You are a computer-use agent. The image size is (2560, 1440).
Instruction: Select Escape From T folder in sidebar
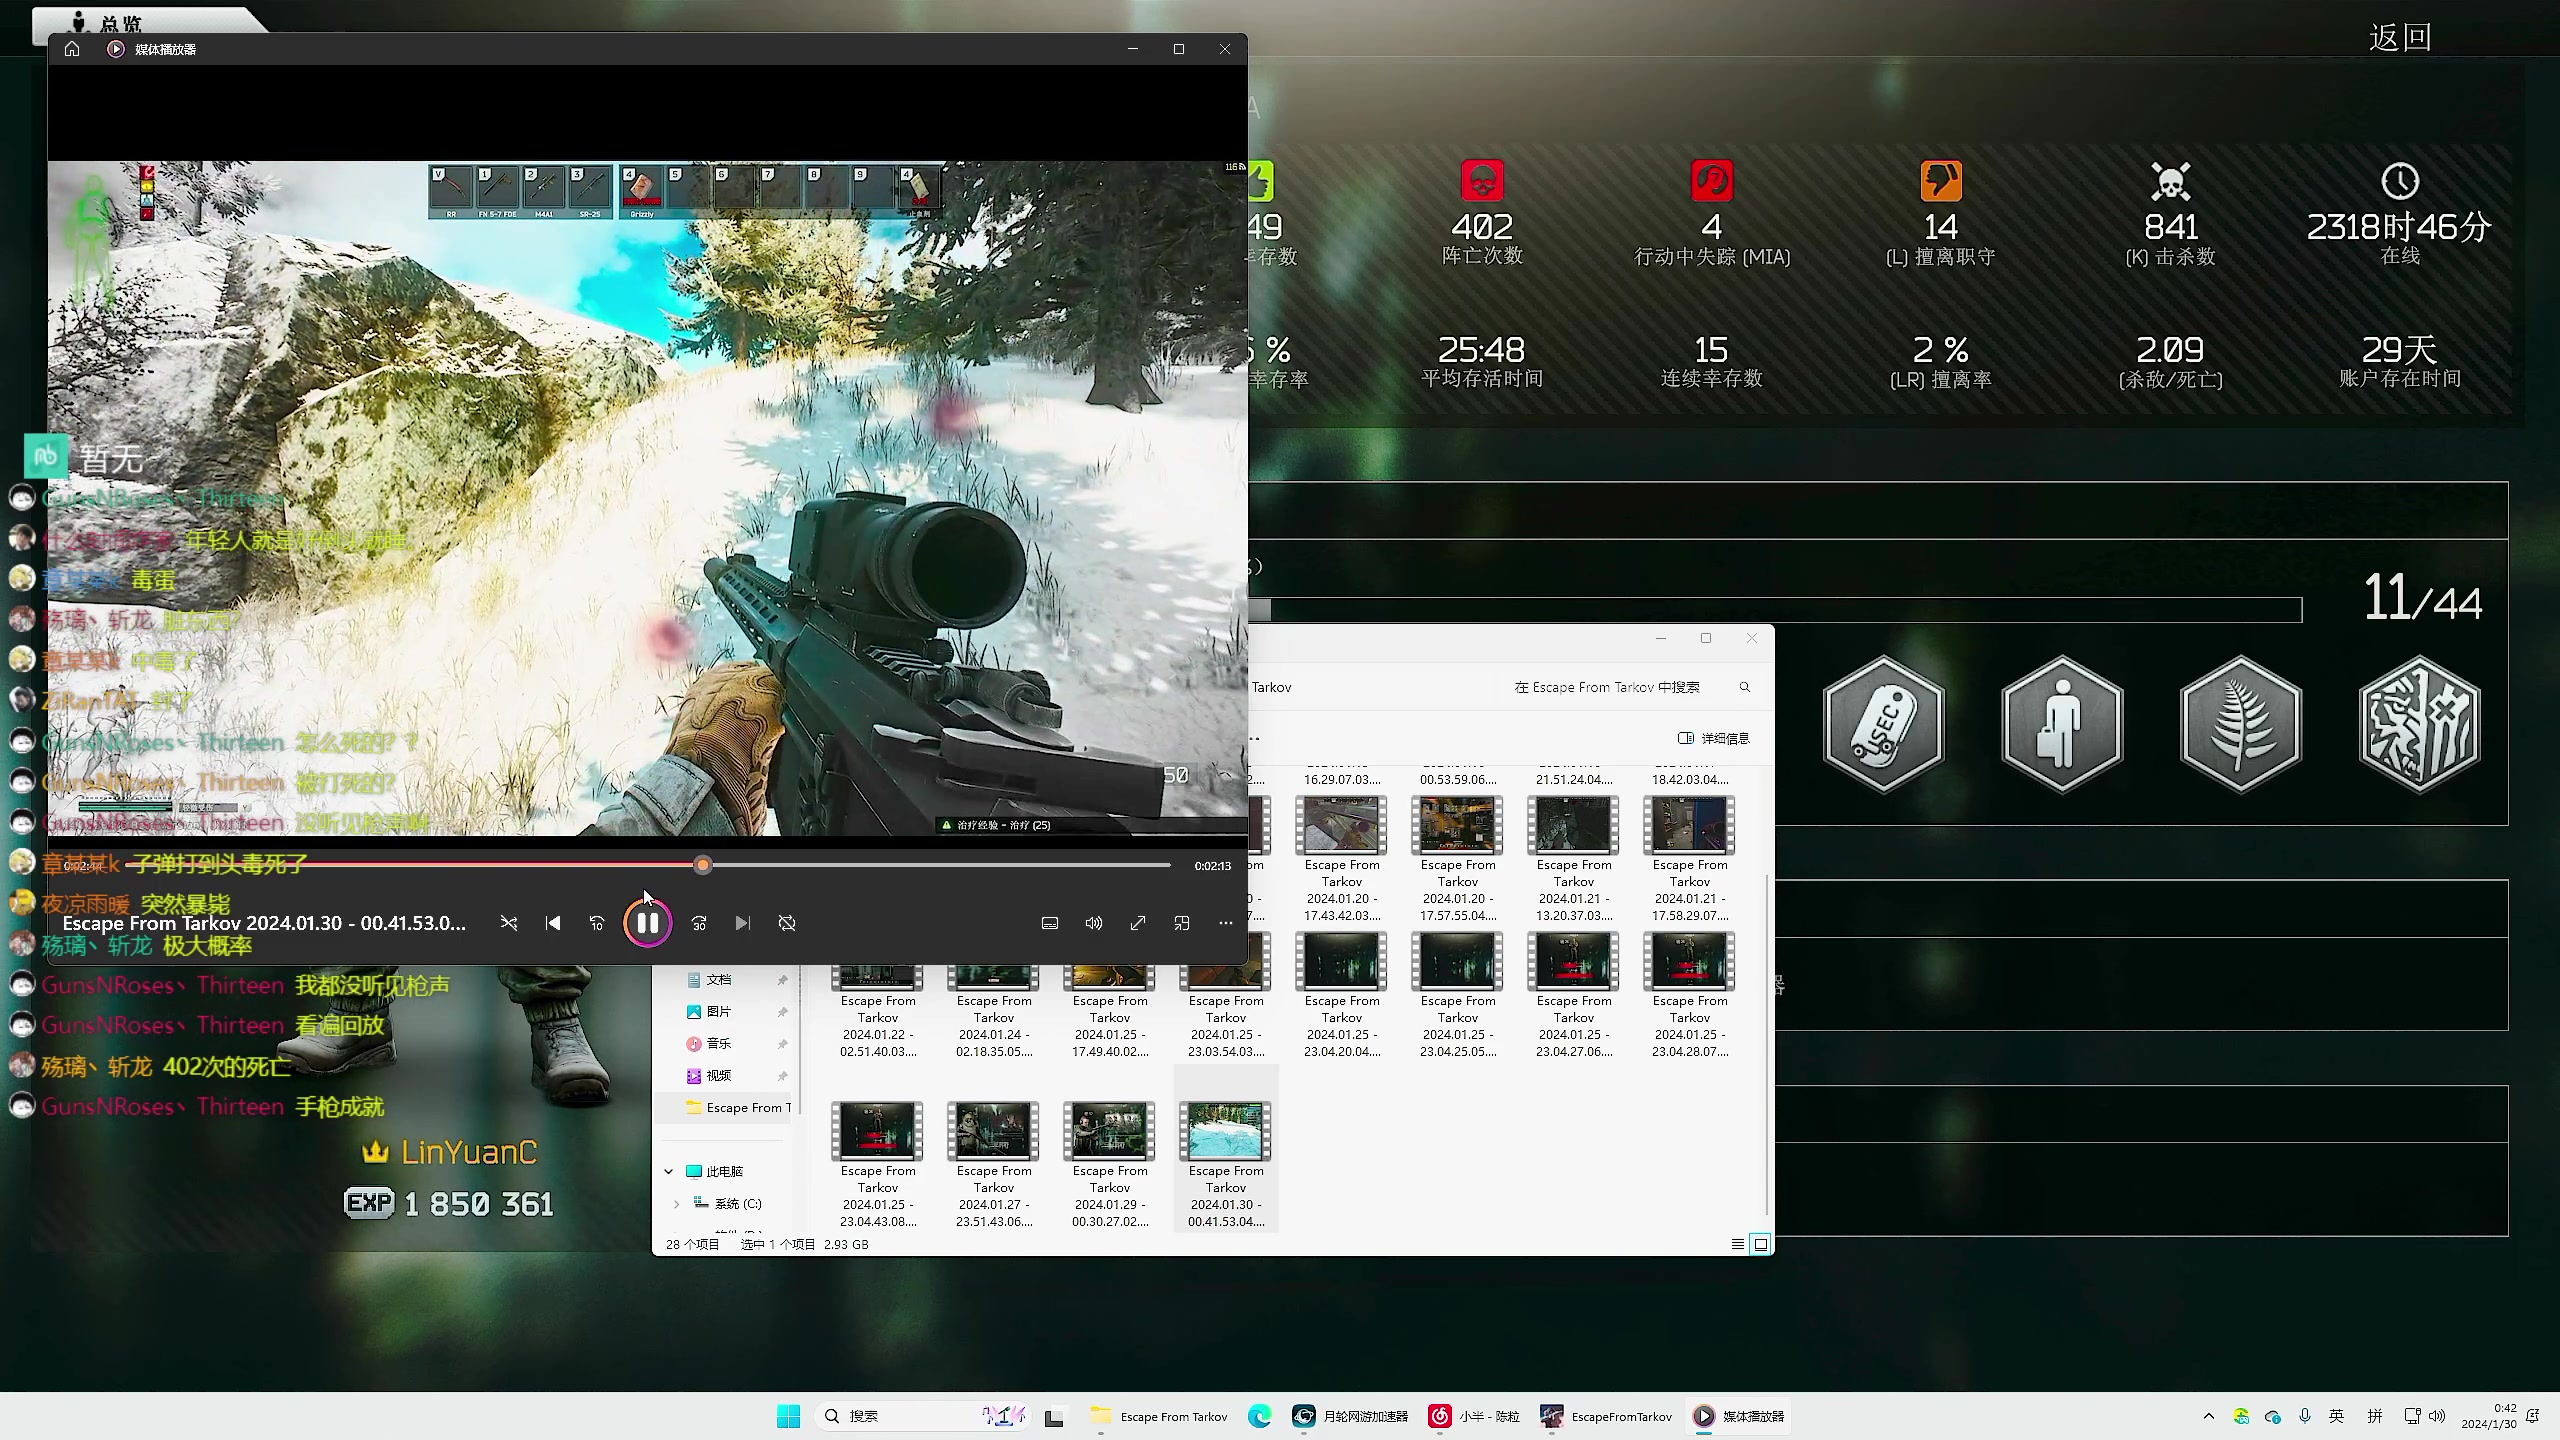[x=738, y=1107]
